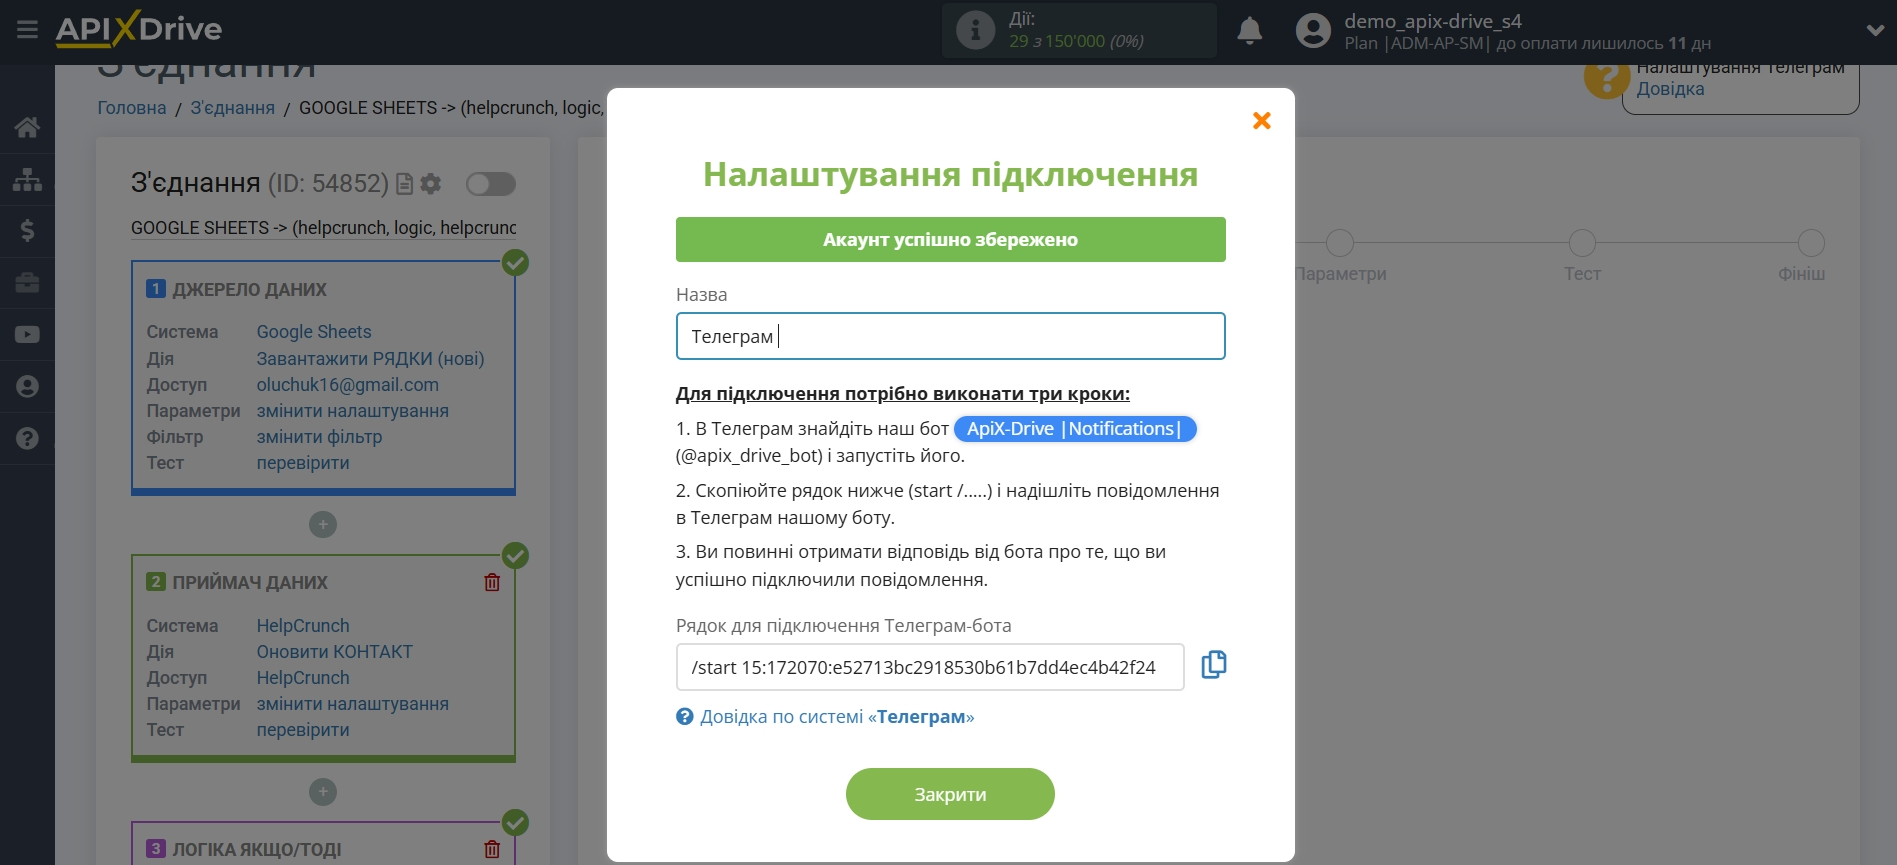Click Оновити КОНТАКТ action link

coord(334,652)
